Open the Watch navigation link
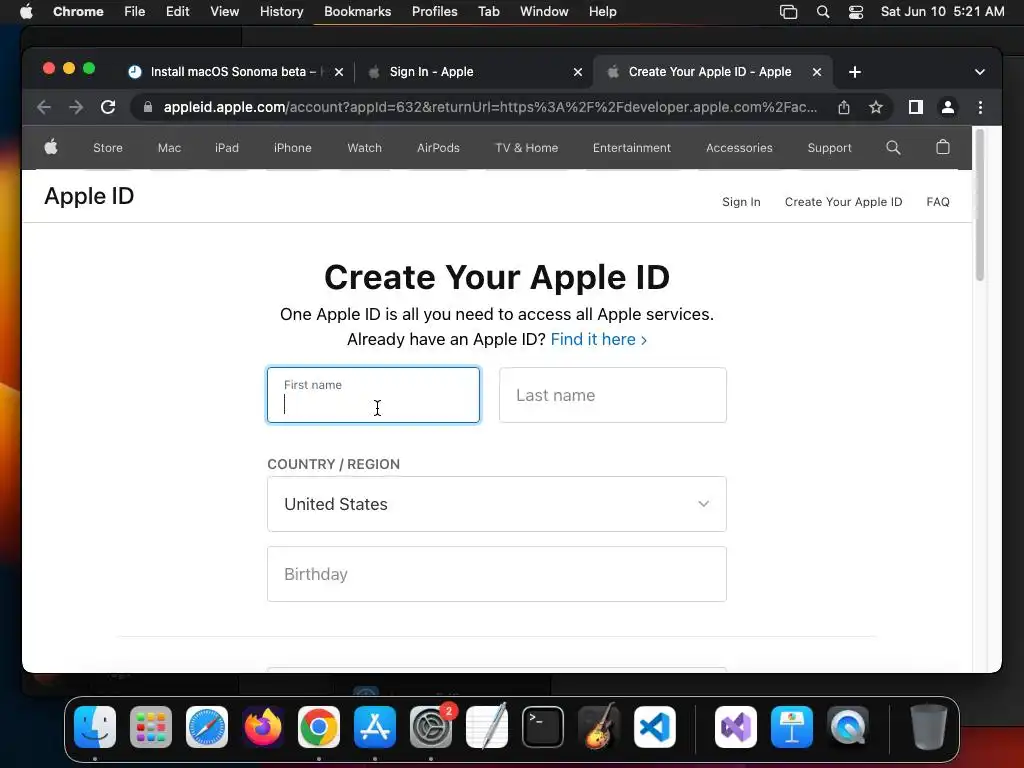Viewport: 1024px width, 768px height. pyautogui.click(x=364, y=148)
